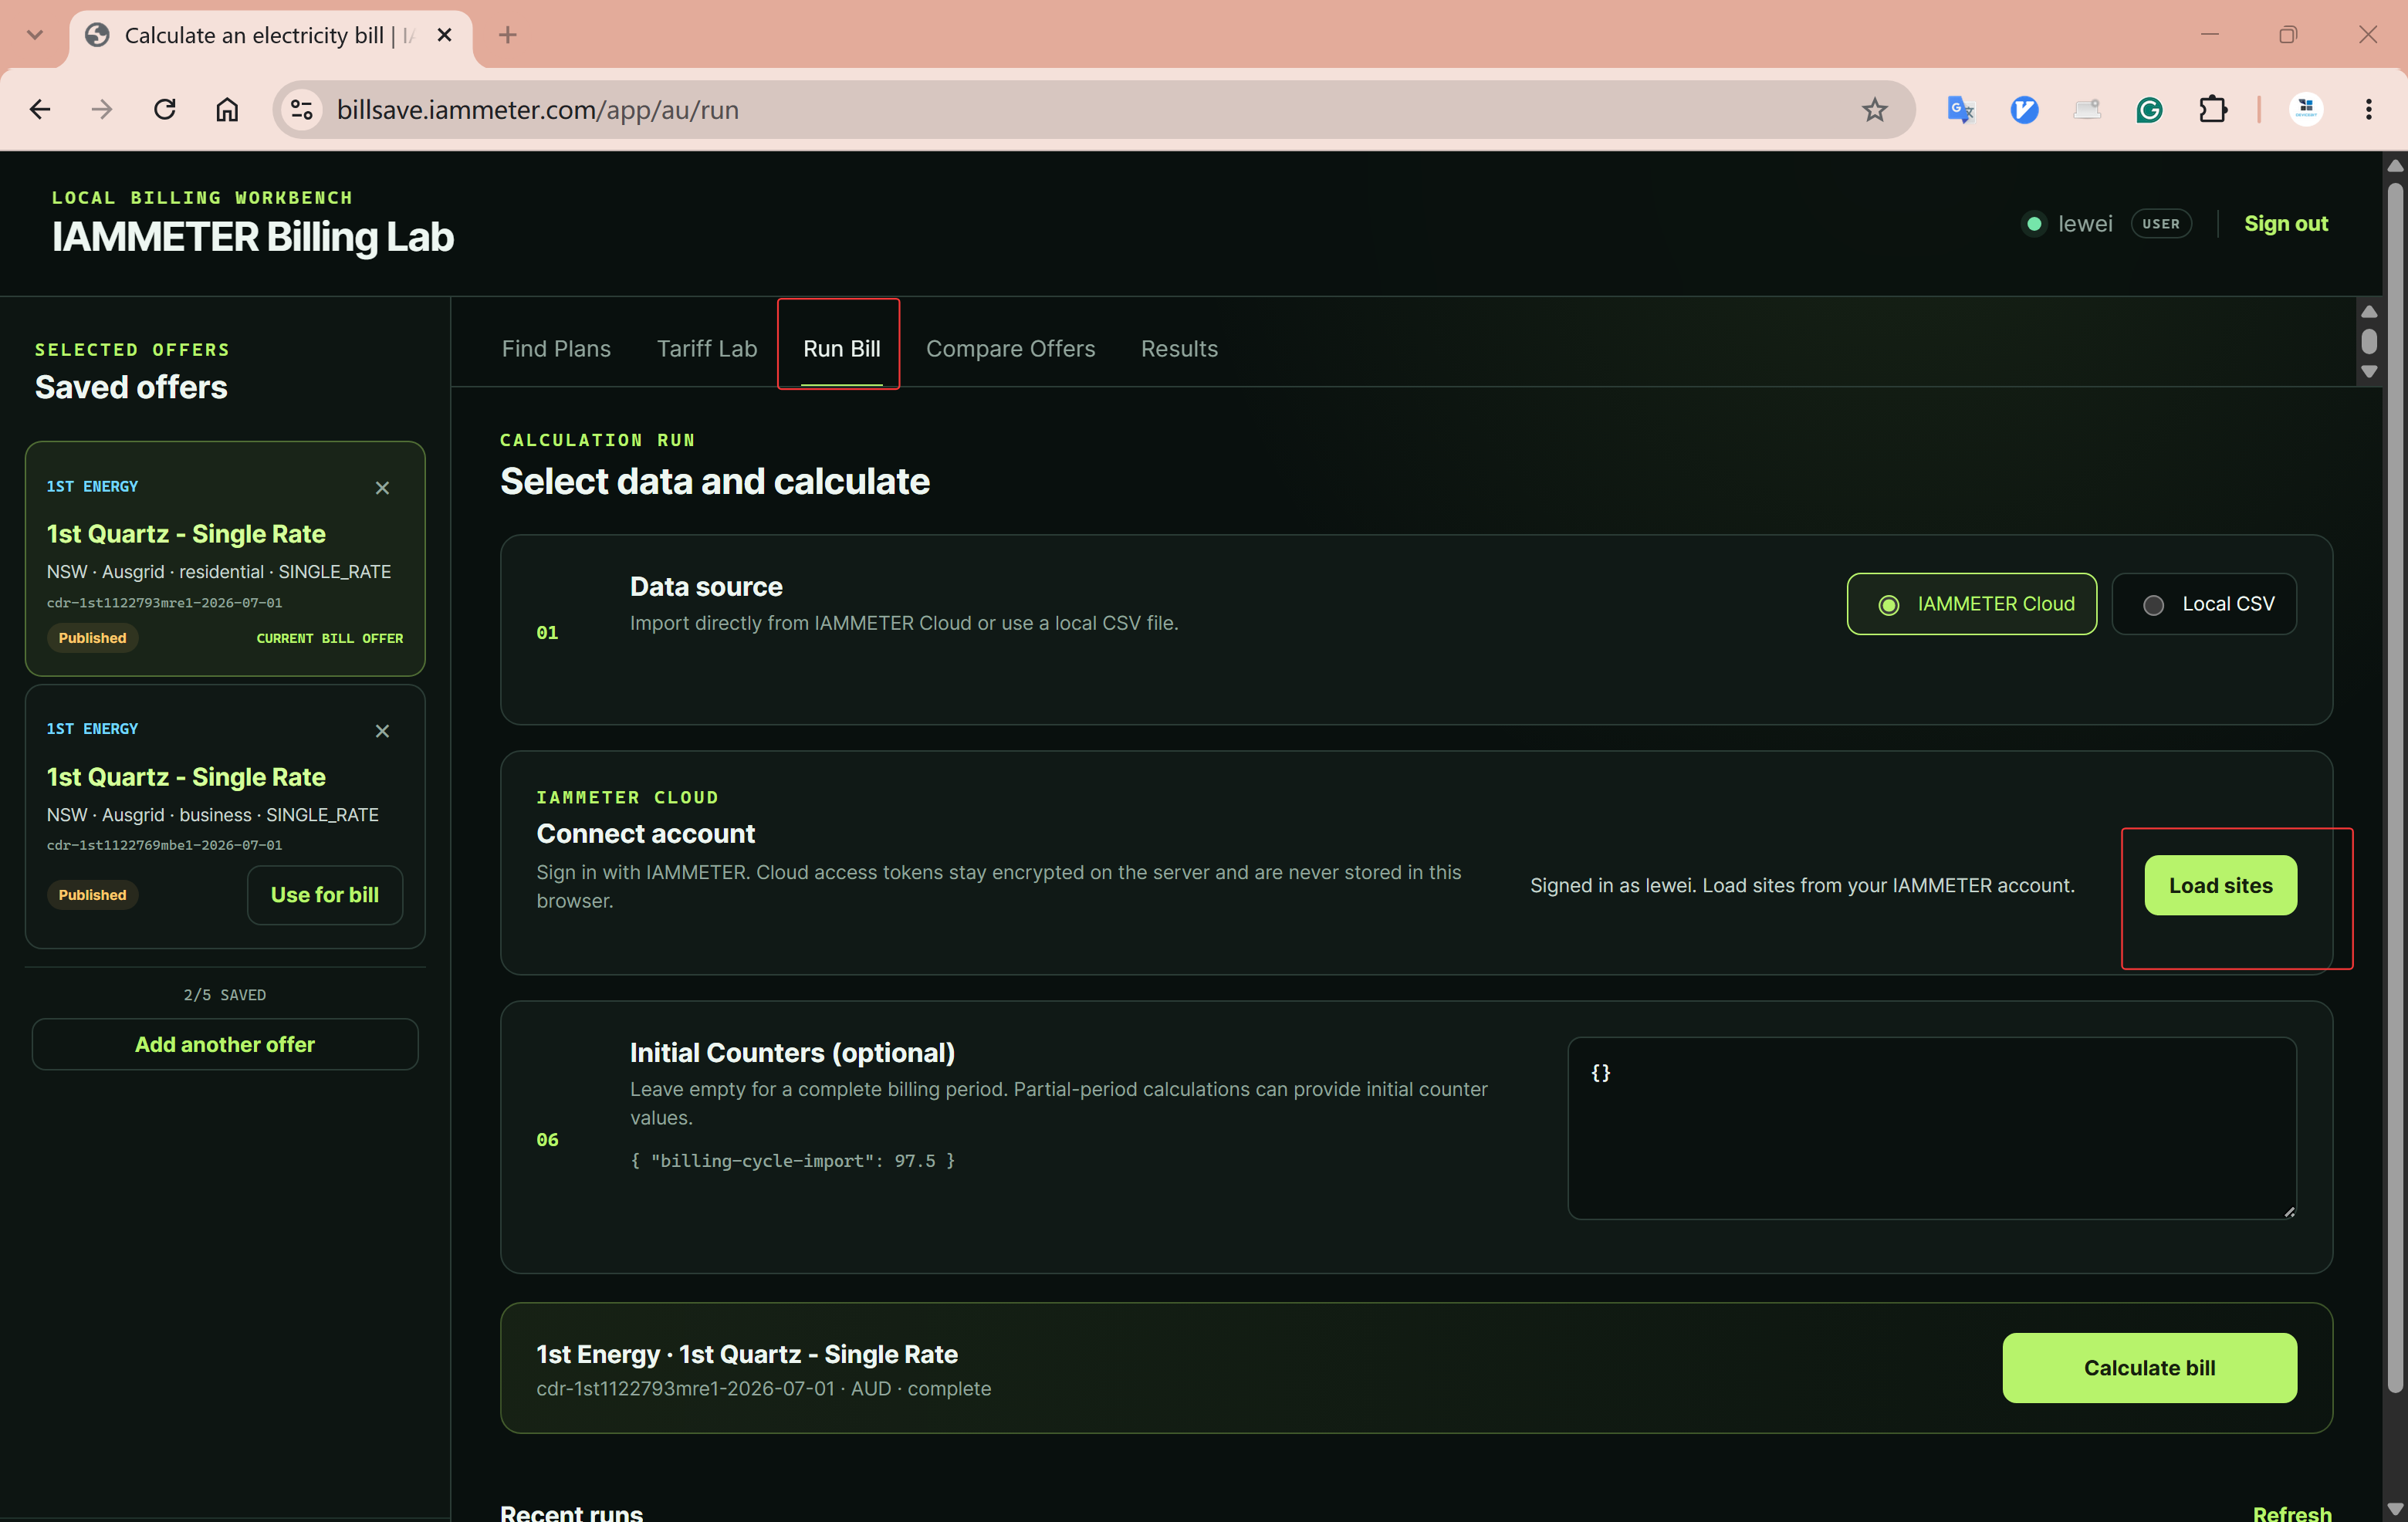2408x1522 pixels.
Task: Switch to the Find Plans tab
Action: (556, 349)
